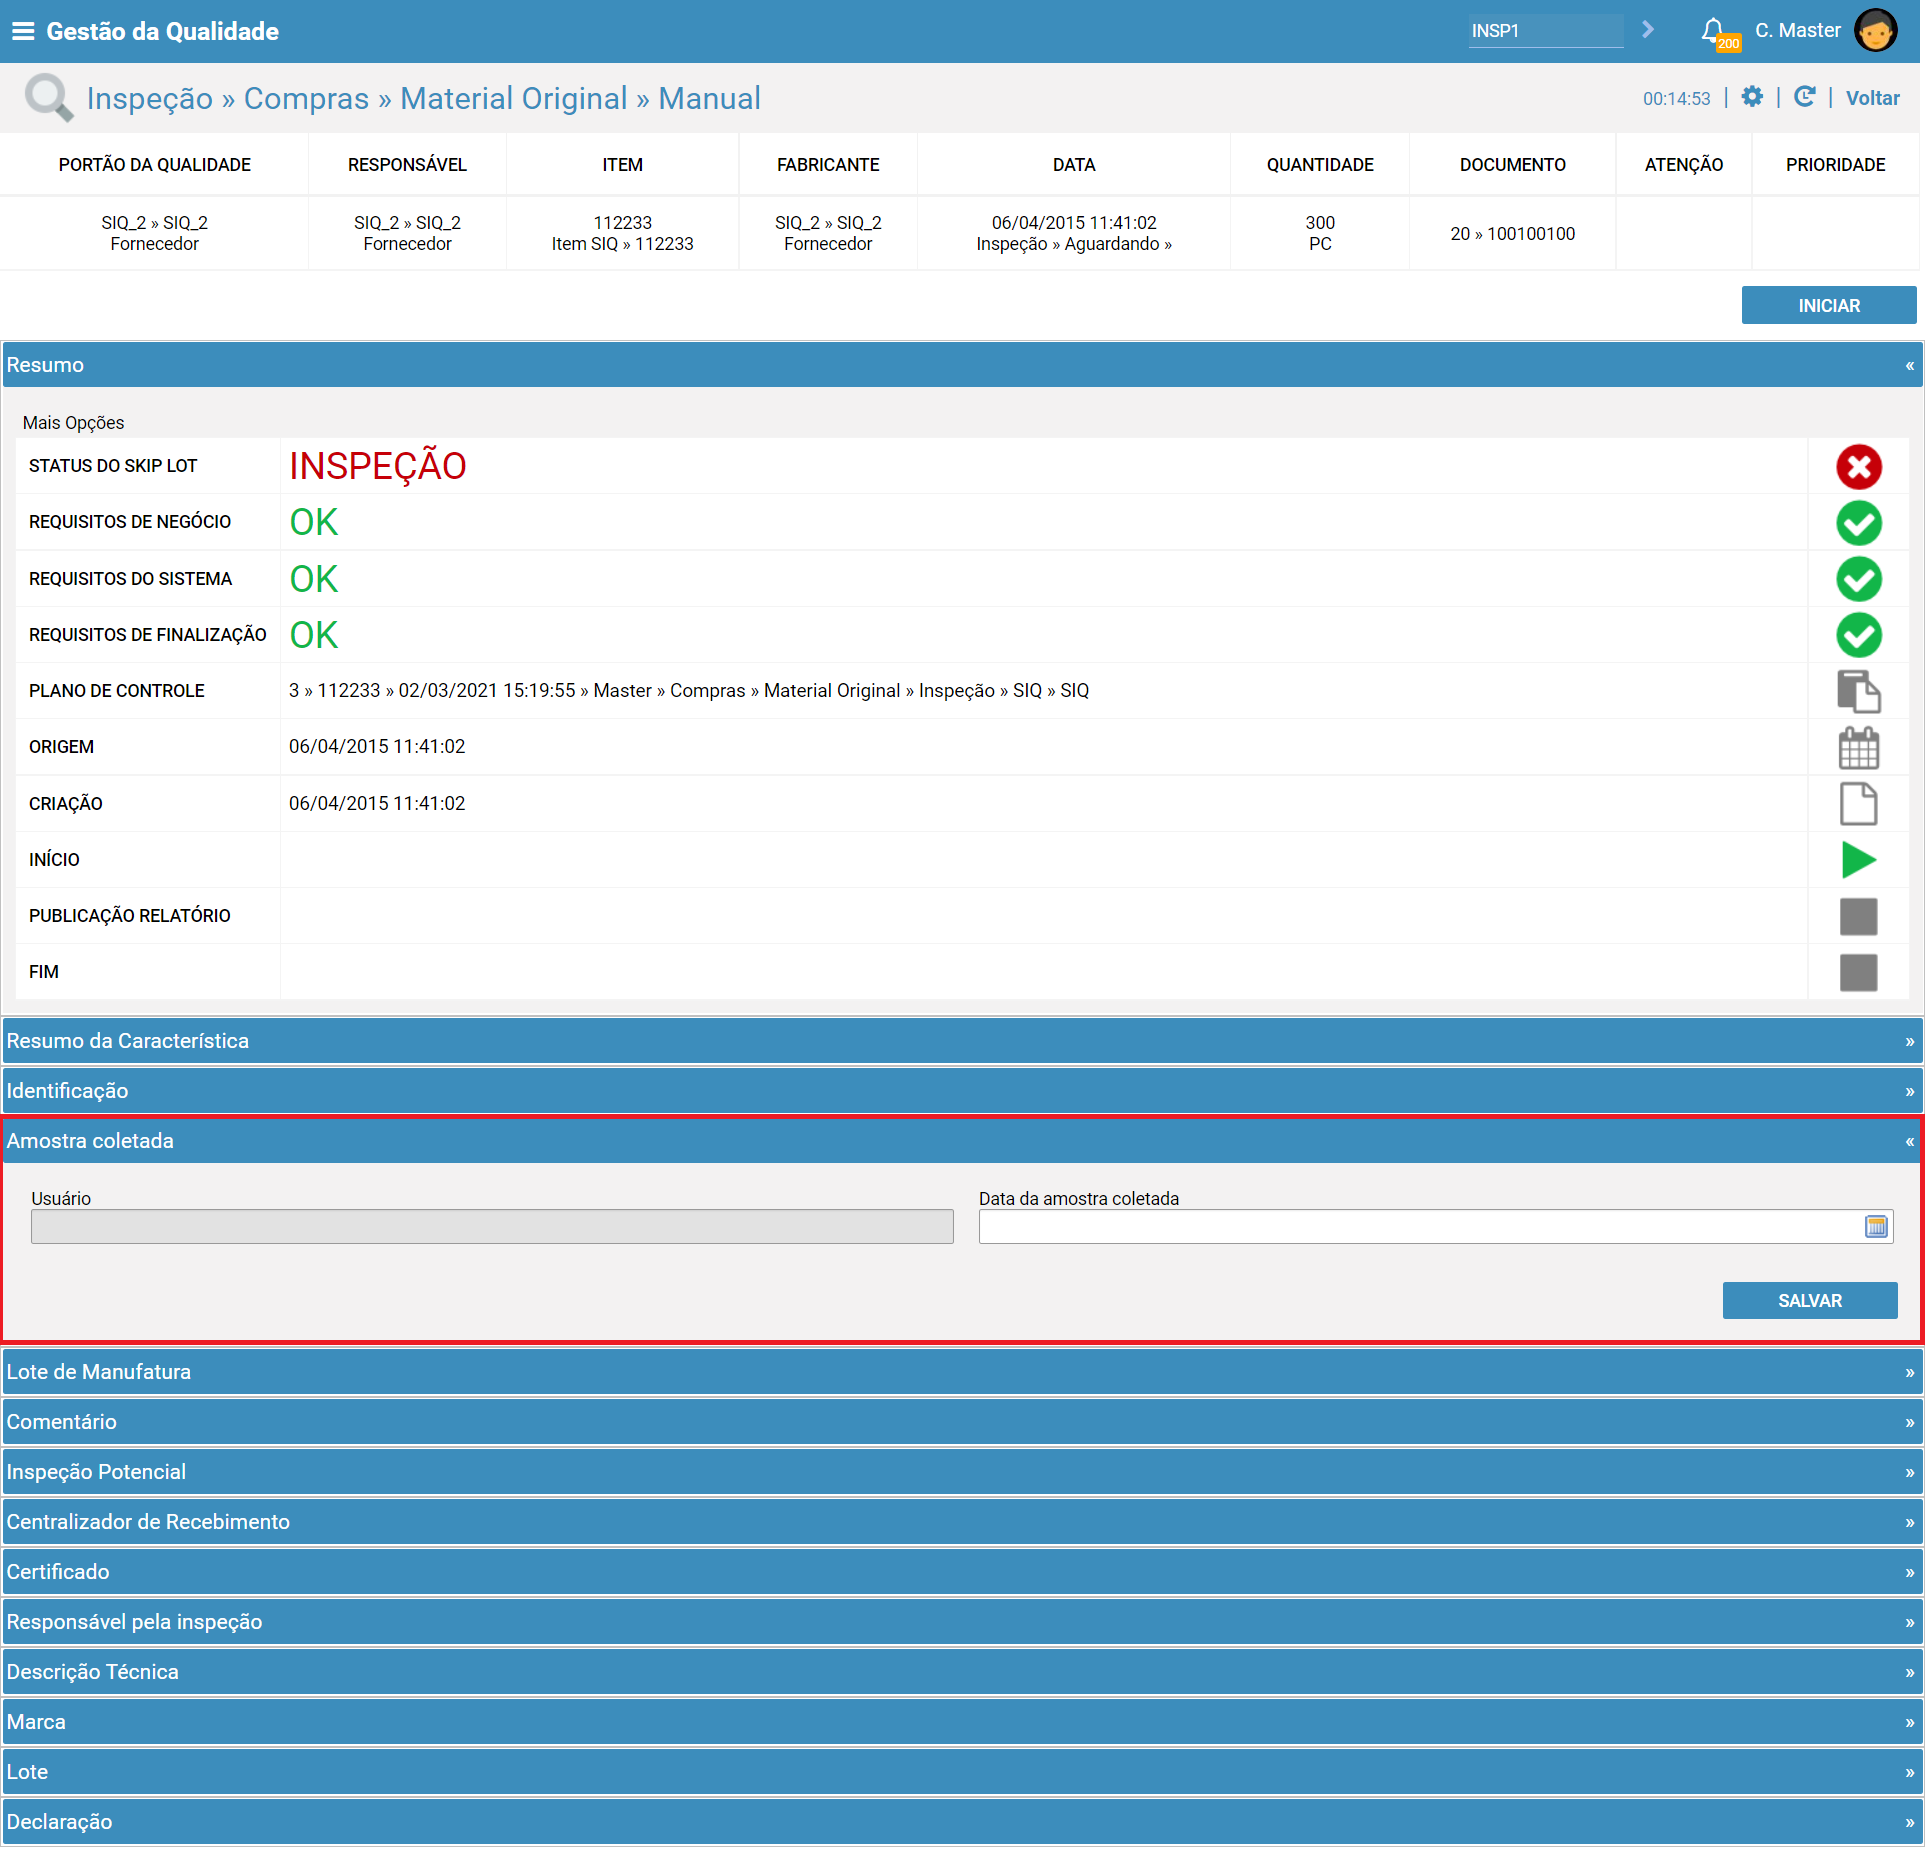Open the hamburger menu
This screenshot has height=1852, width=1925.
tap(22, 31)
